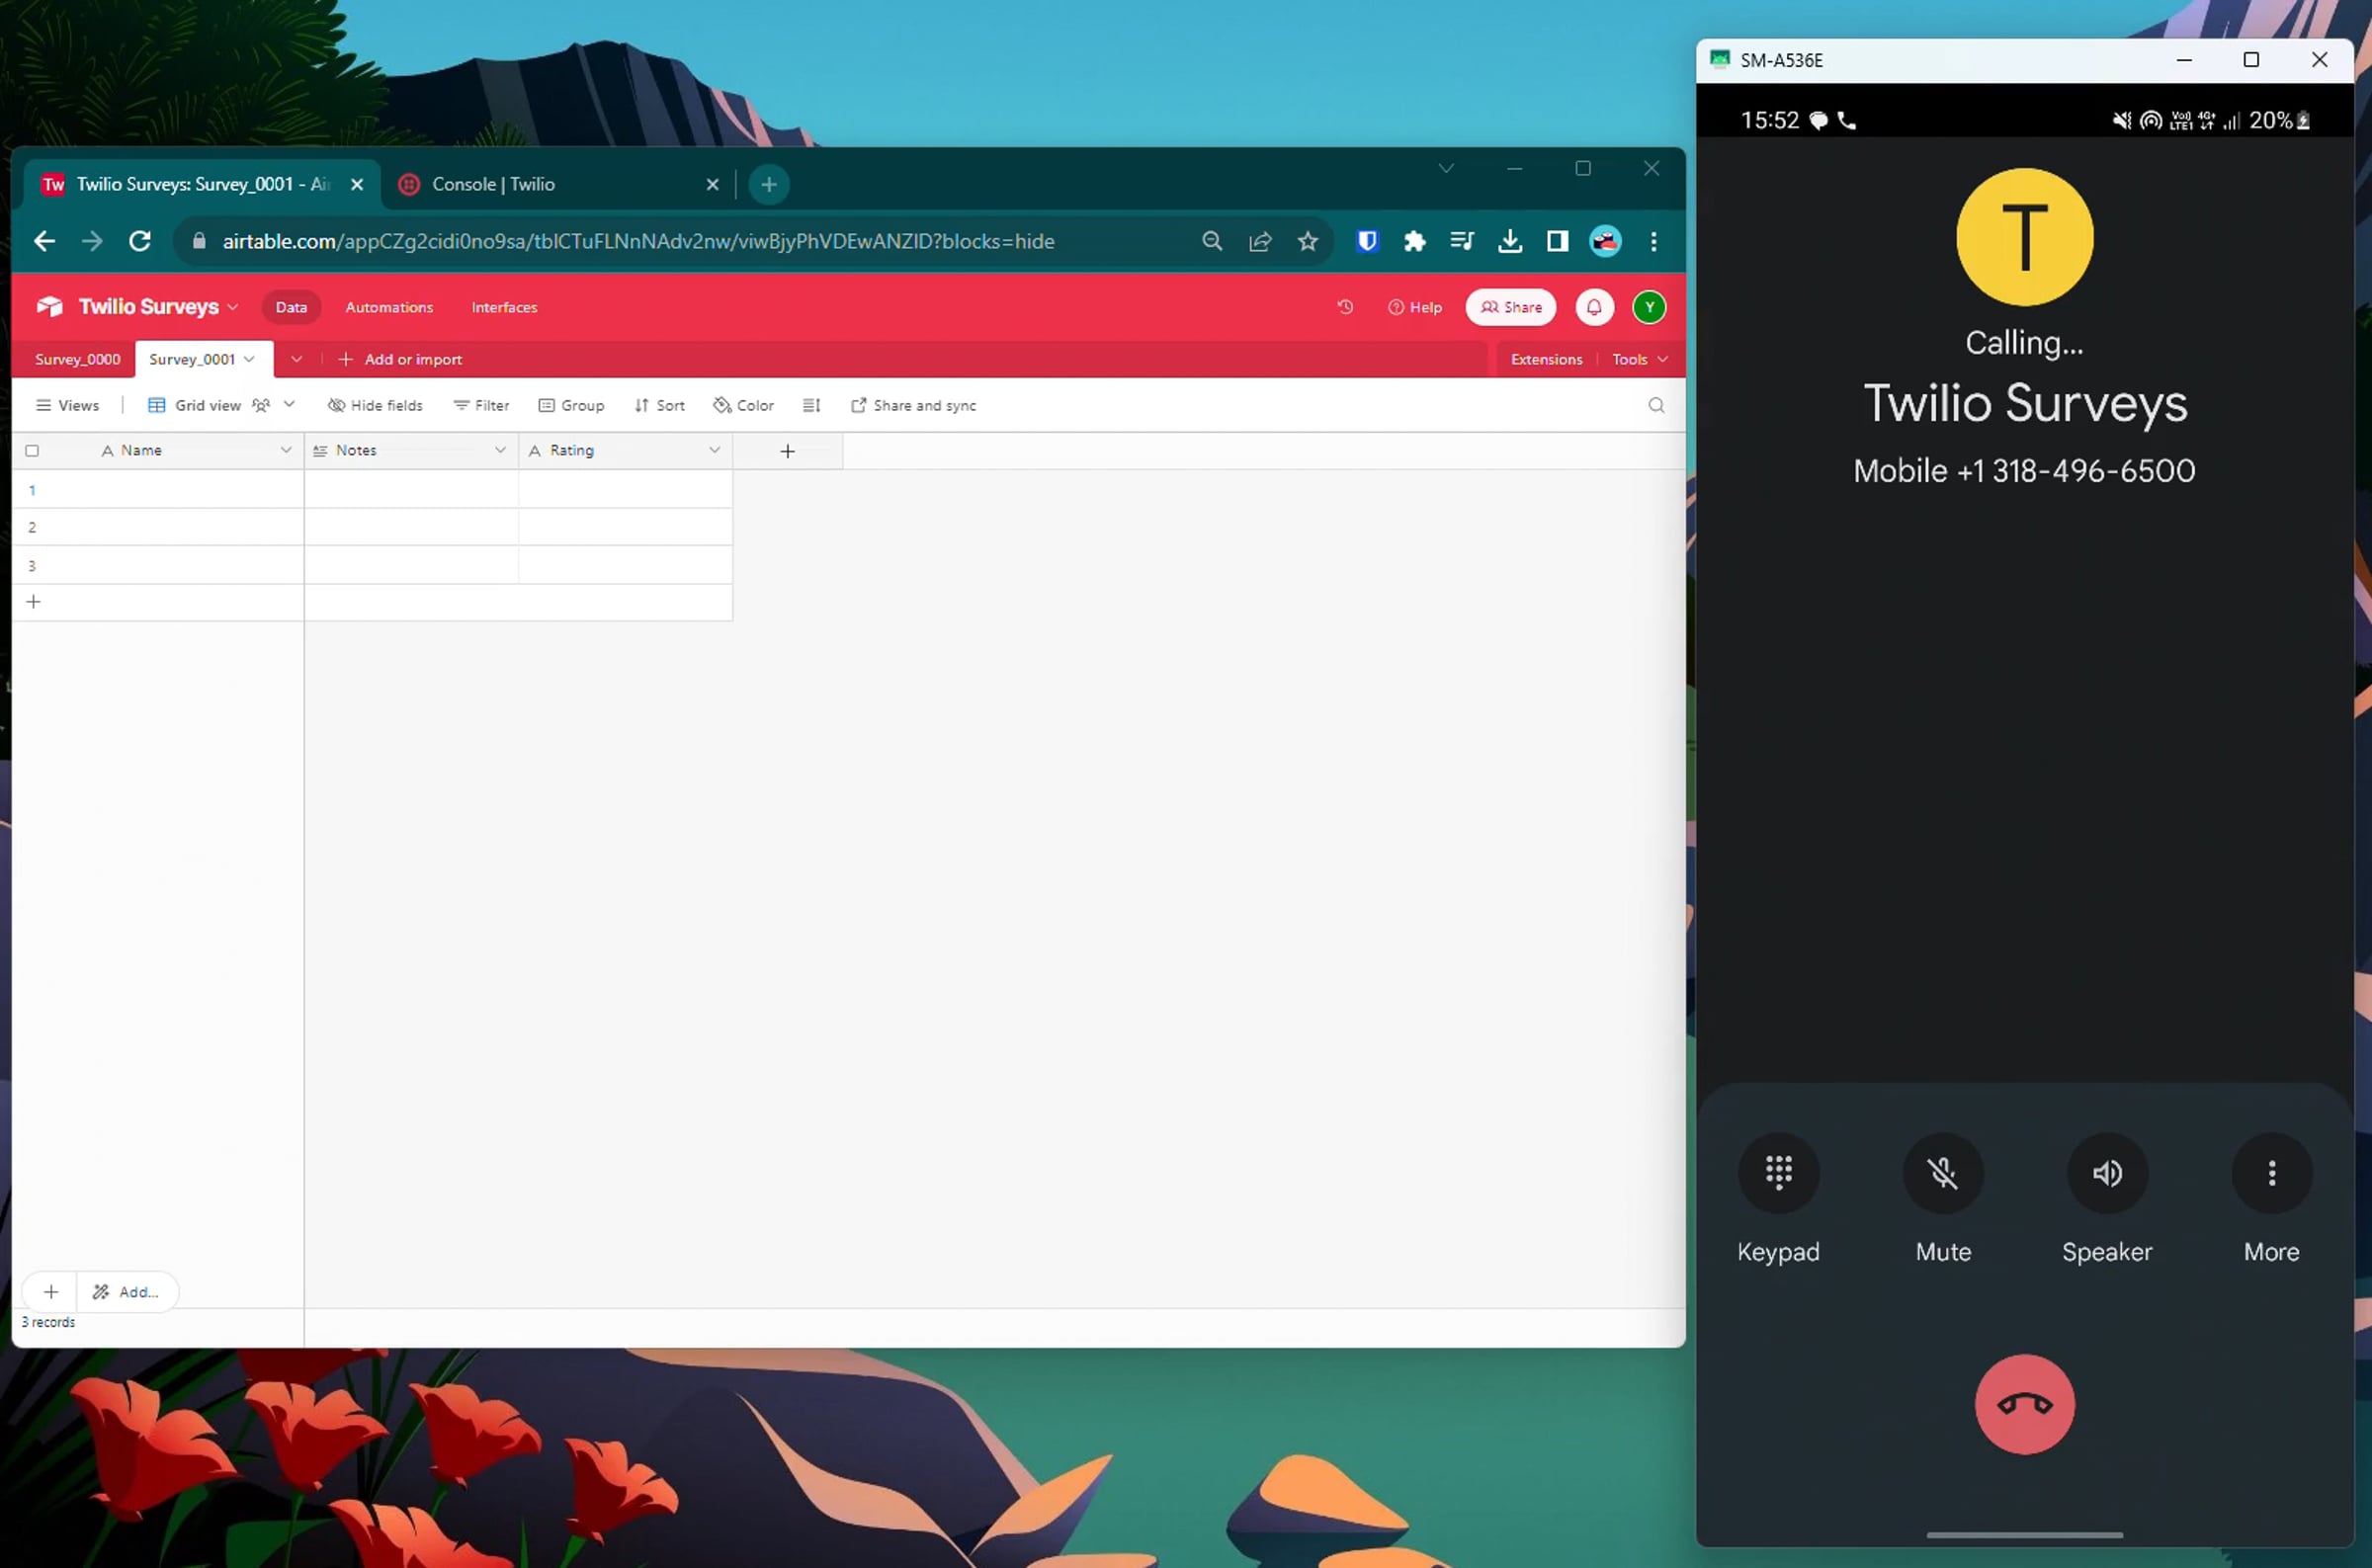
Task: Add a new record row in grid
Action: point(33,602)
